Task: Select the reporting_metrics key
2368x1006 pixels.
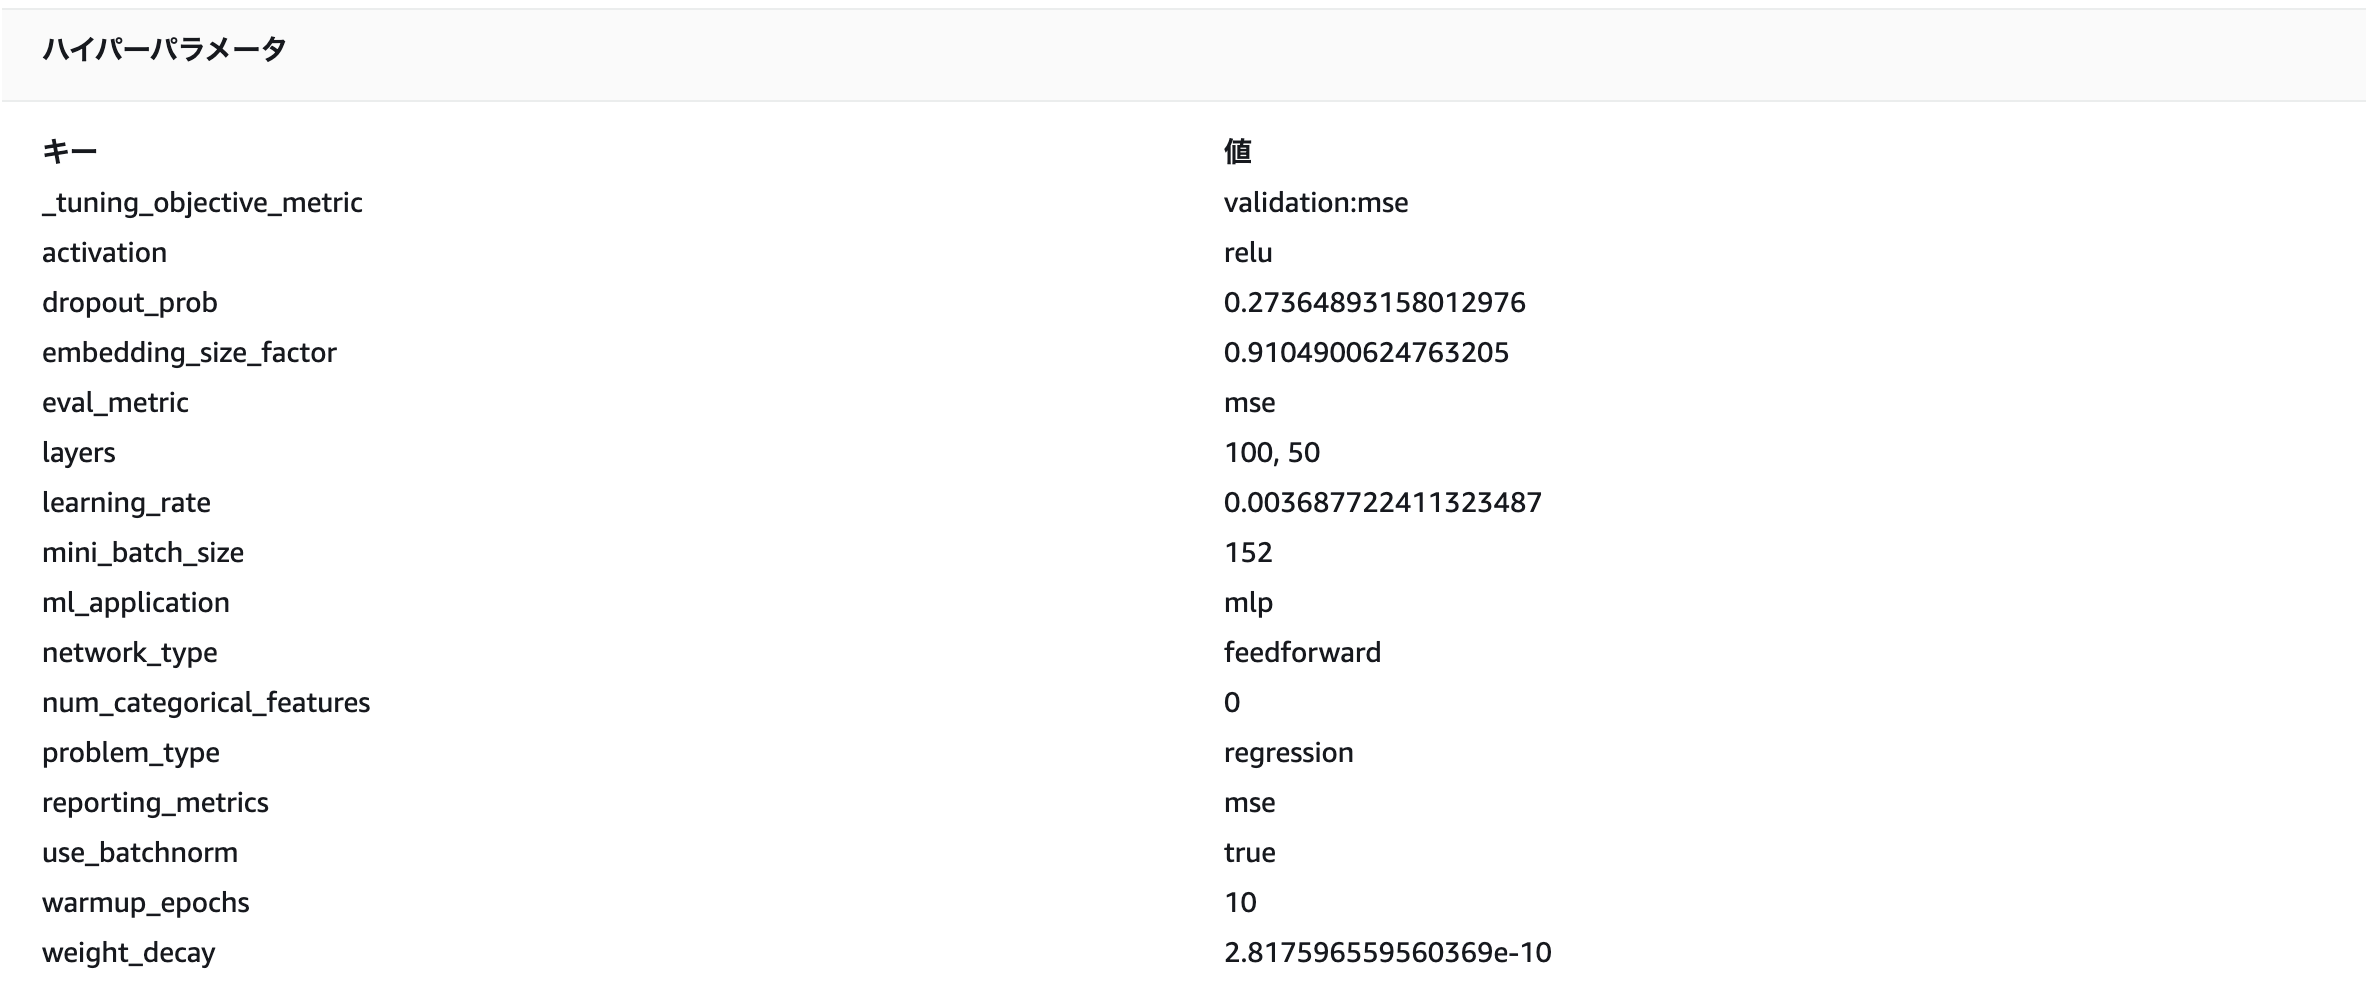Action: [x=155, y=803]
